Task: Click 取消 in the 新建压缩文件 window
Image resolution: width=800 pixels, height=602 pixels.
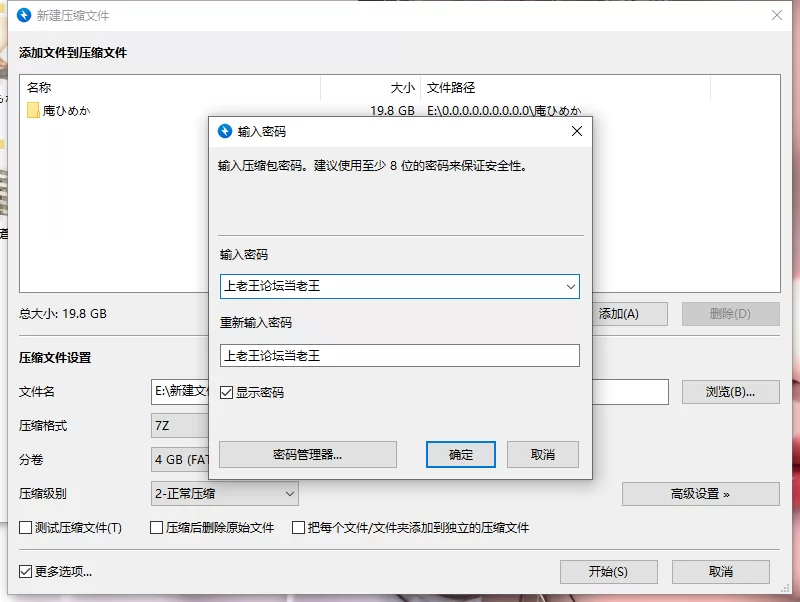Action: pyautogui.click(x=720, y=571)
